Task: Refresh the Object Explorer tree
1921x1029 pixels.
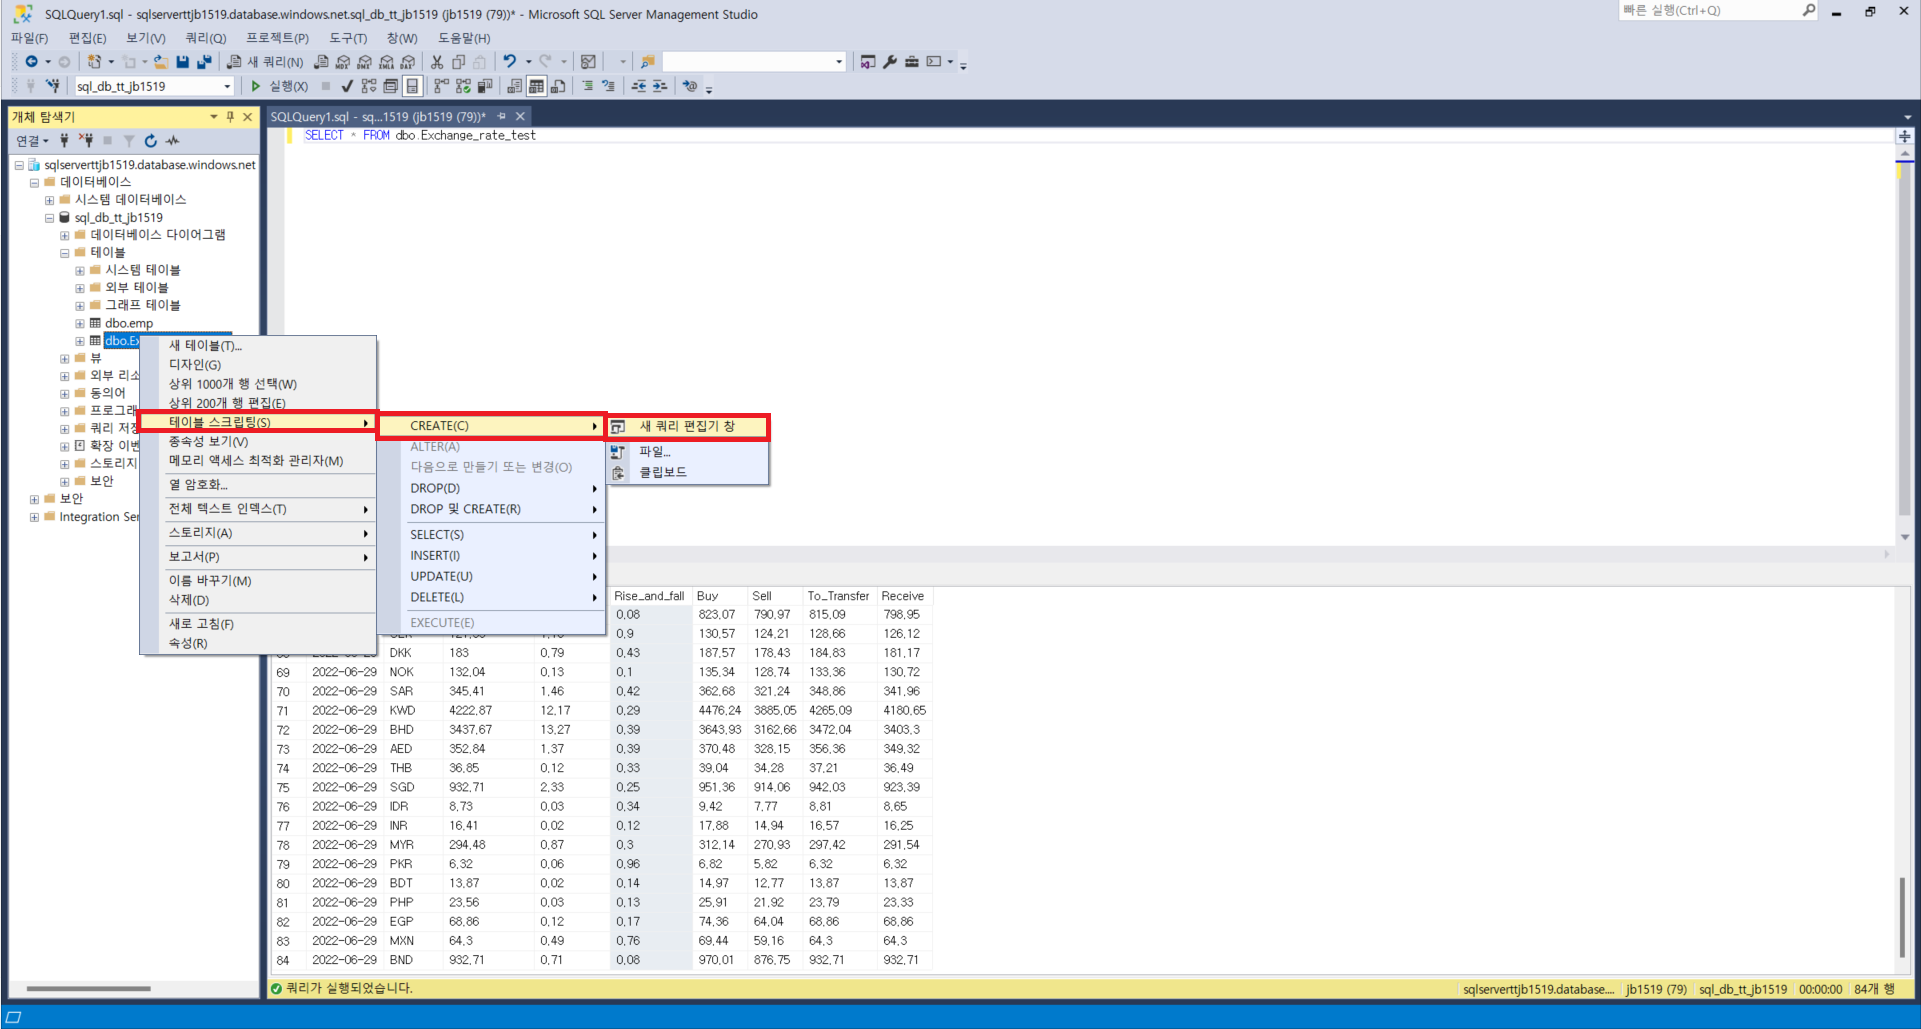Action: pos(151,141)
